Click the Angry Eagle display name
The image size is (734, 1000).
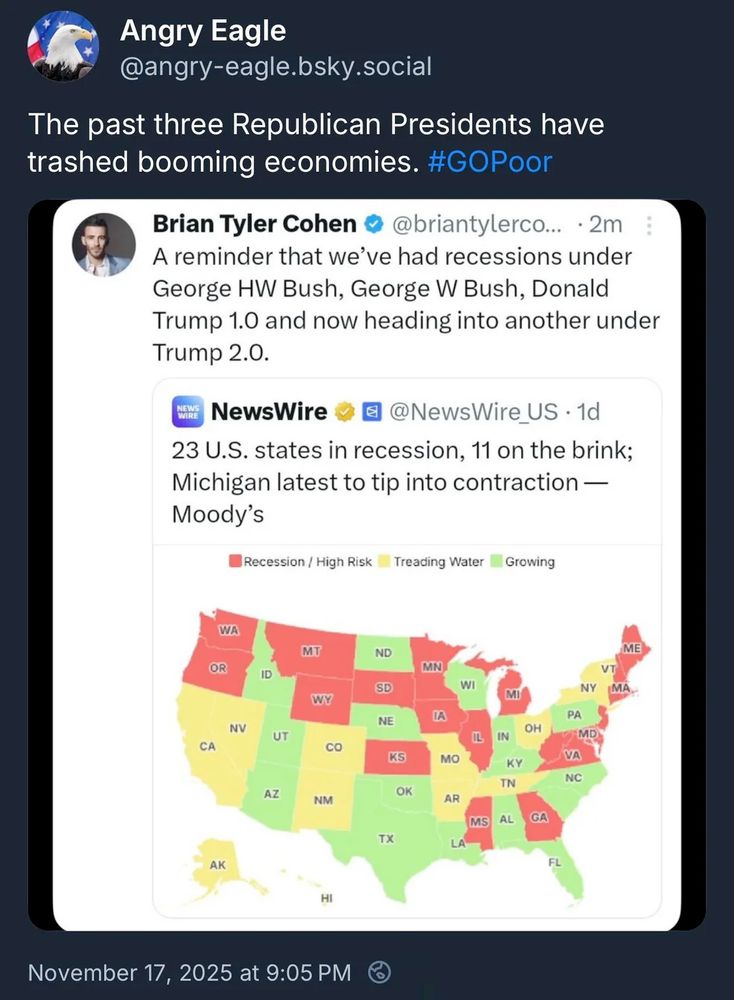pos(203,31)
